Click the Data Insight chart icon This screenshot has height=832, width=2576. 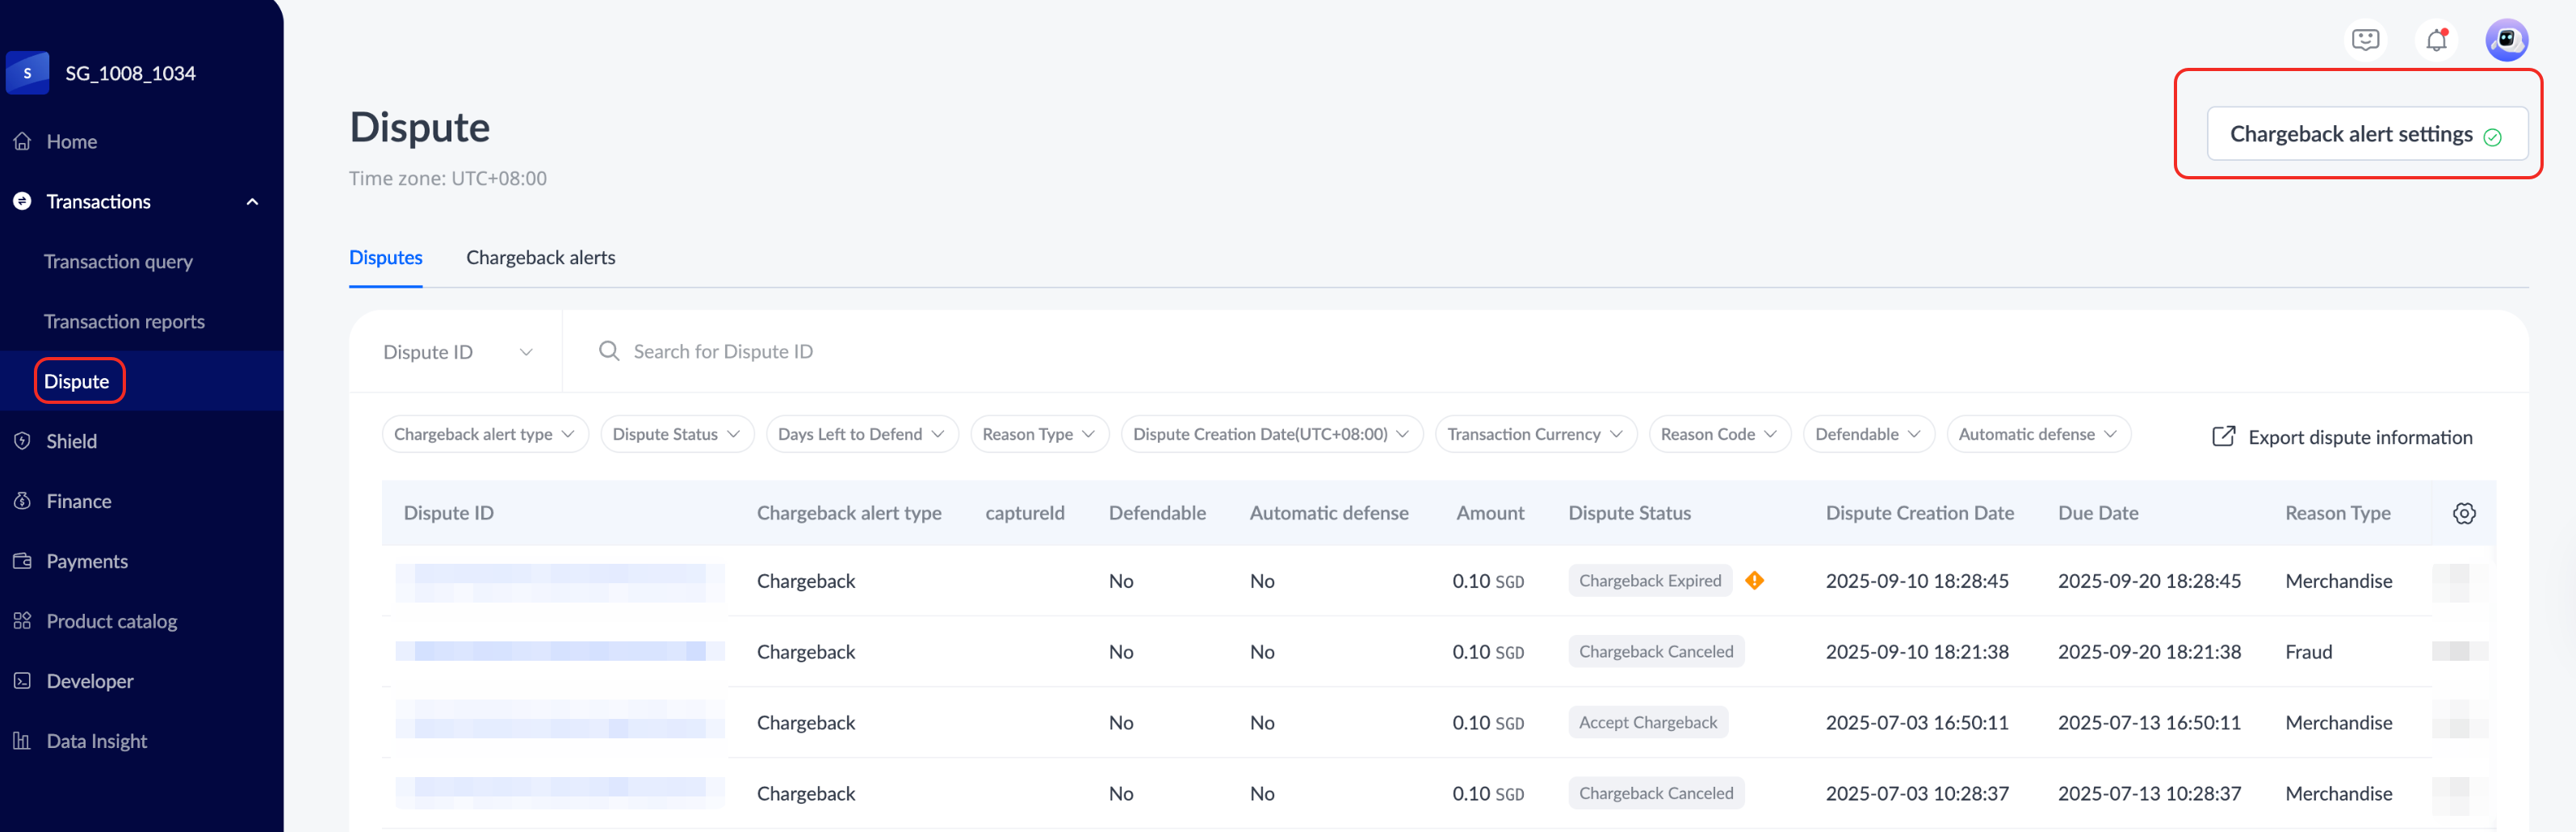pos(22,741)
